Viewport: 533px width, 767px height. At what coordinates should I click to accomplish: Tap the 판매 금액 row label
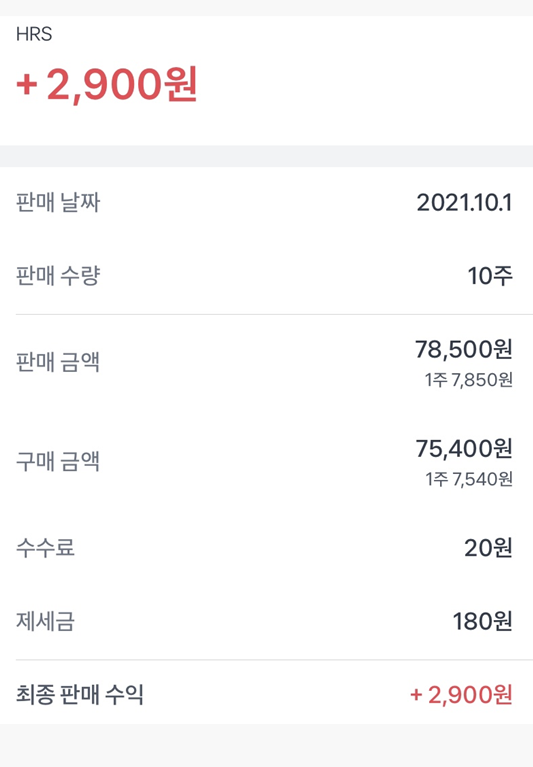tap(58, 362)
